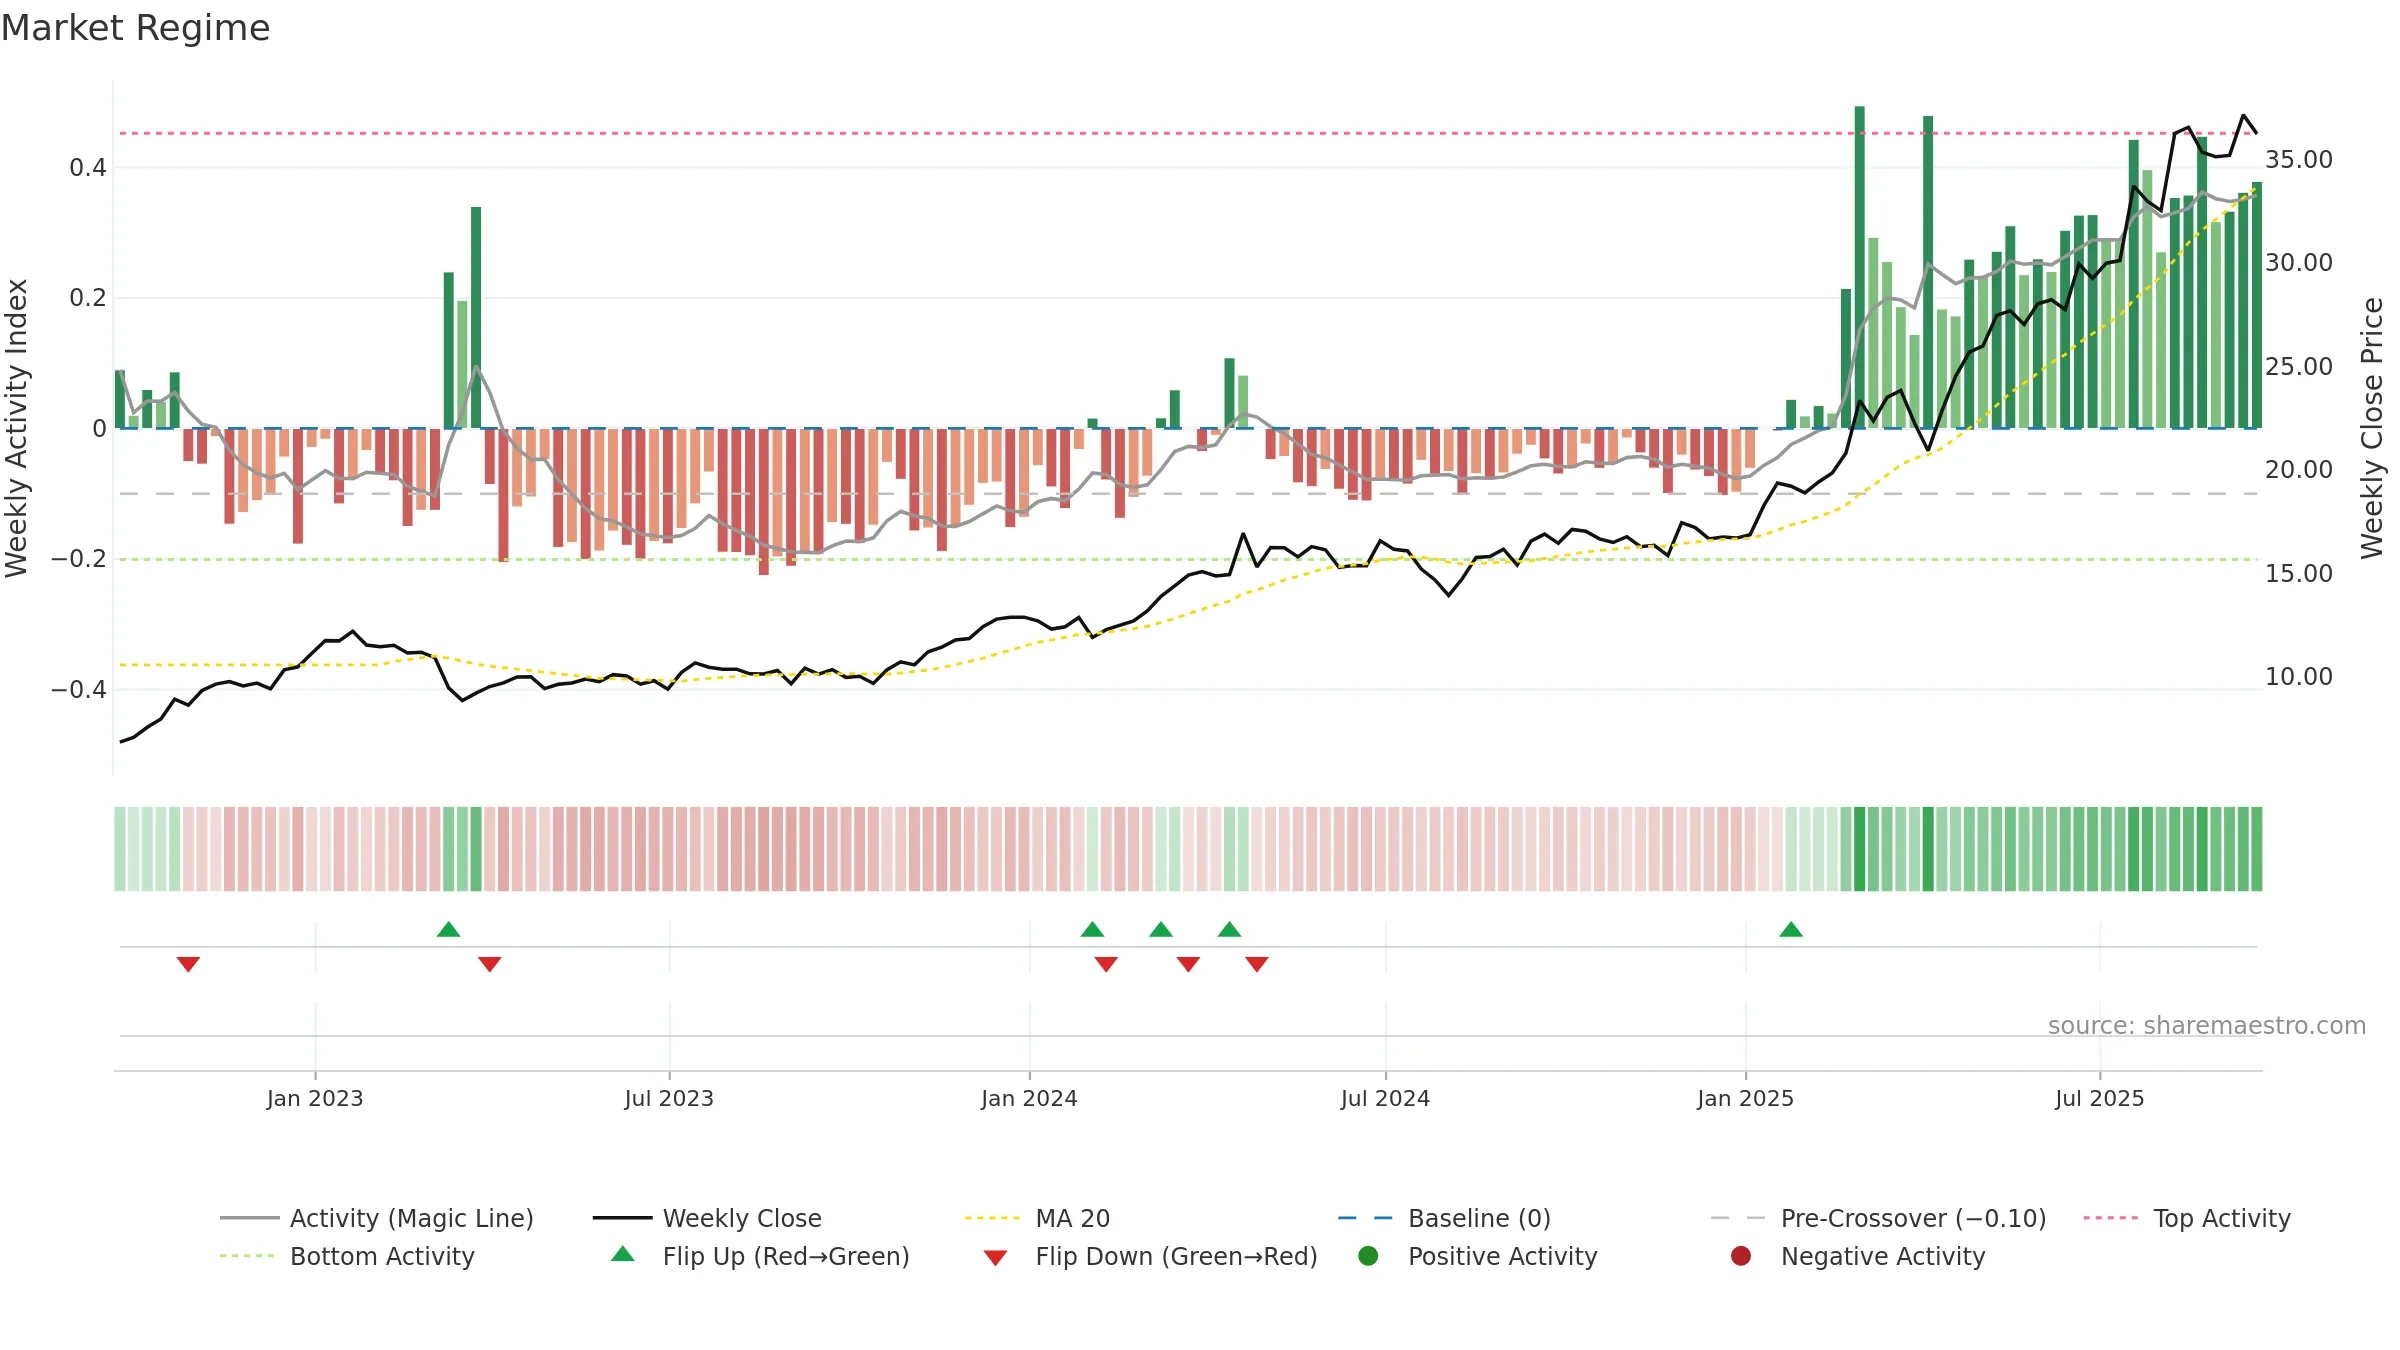Click the Activity (Magic Line) legend entry
This screenshot has width=2400, height=1350.
(377, 1218)
